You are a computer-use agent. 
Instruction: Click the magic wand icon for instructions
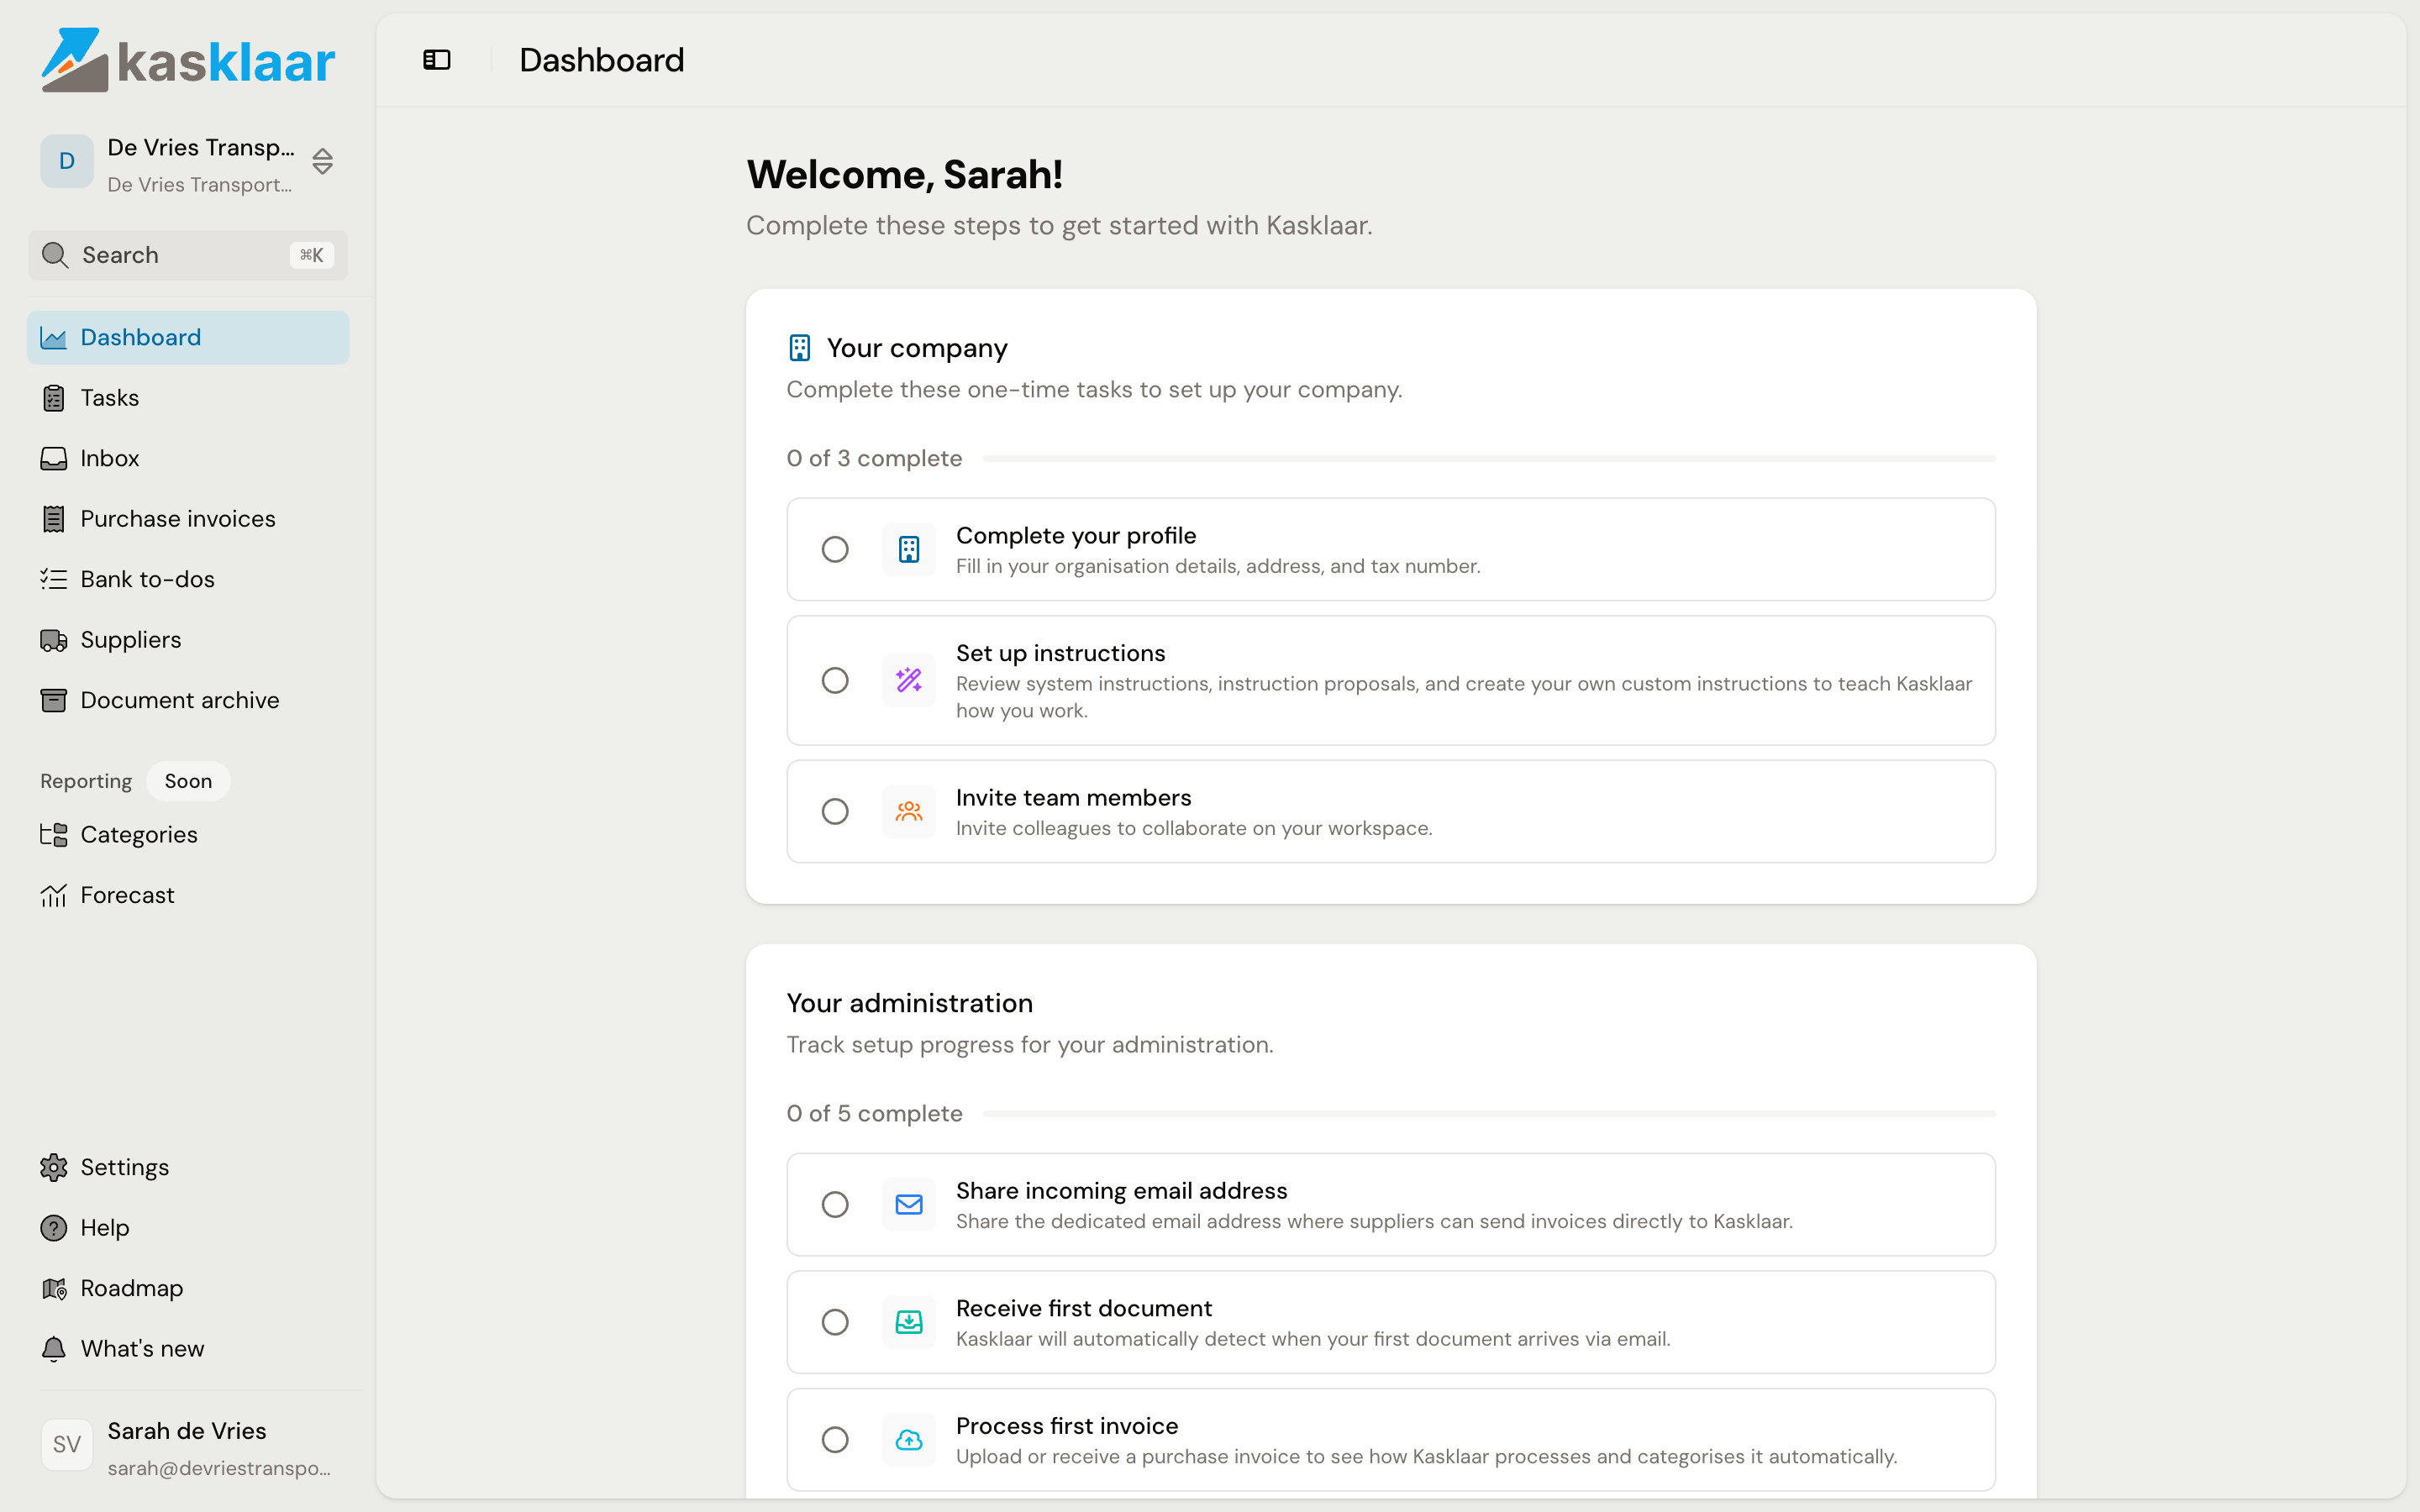pyautogui.click(x=909, y=680)
